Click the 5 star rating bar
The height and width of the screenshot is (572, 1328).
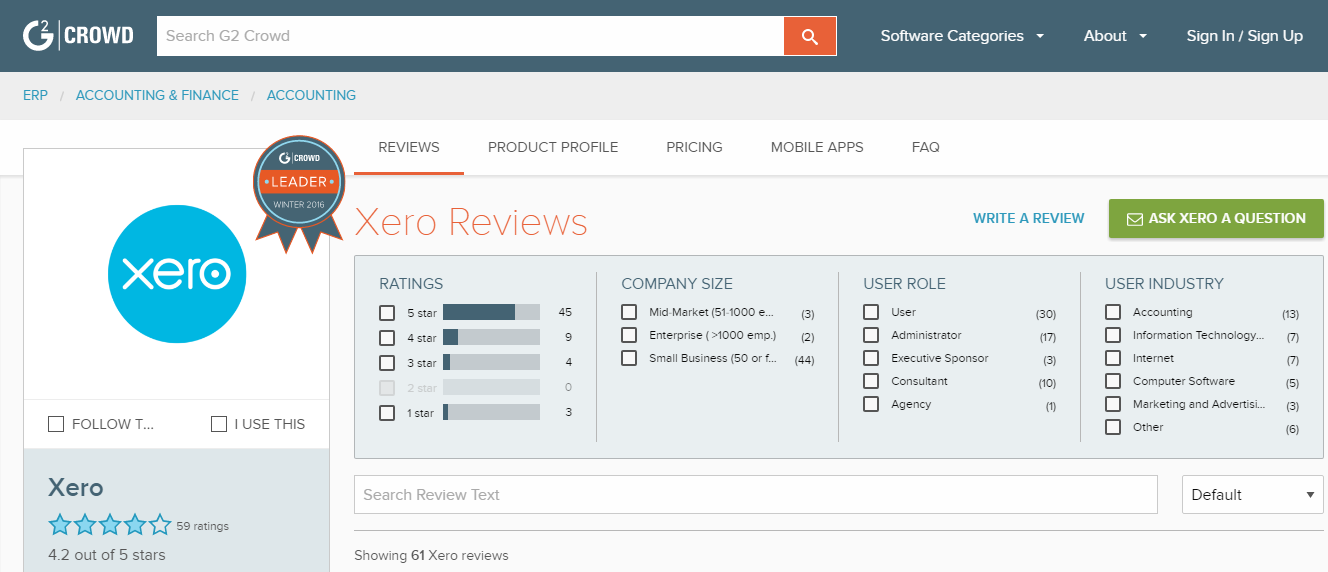click(491, 312)
